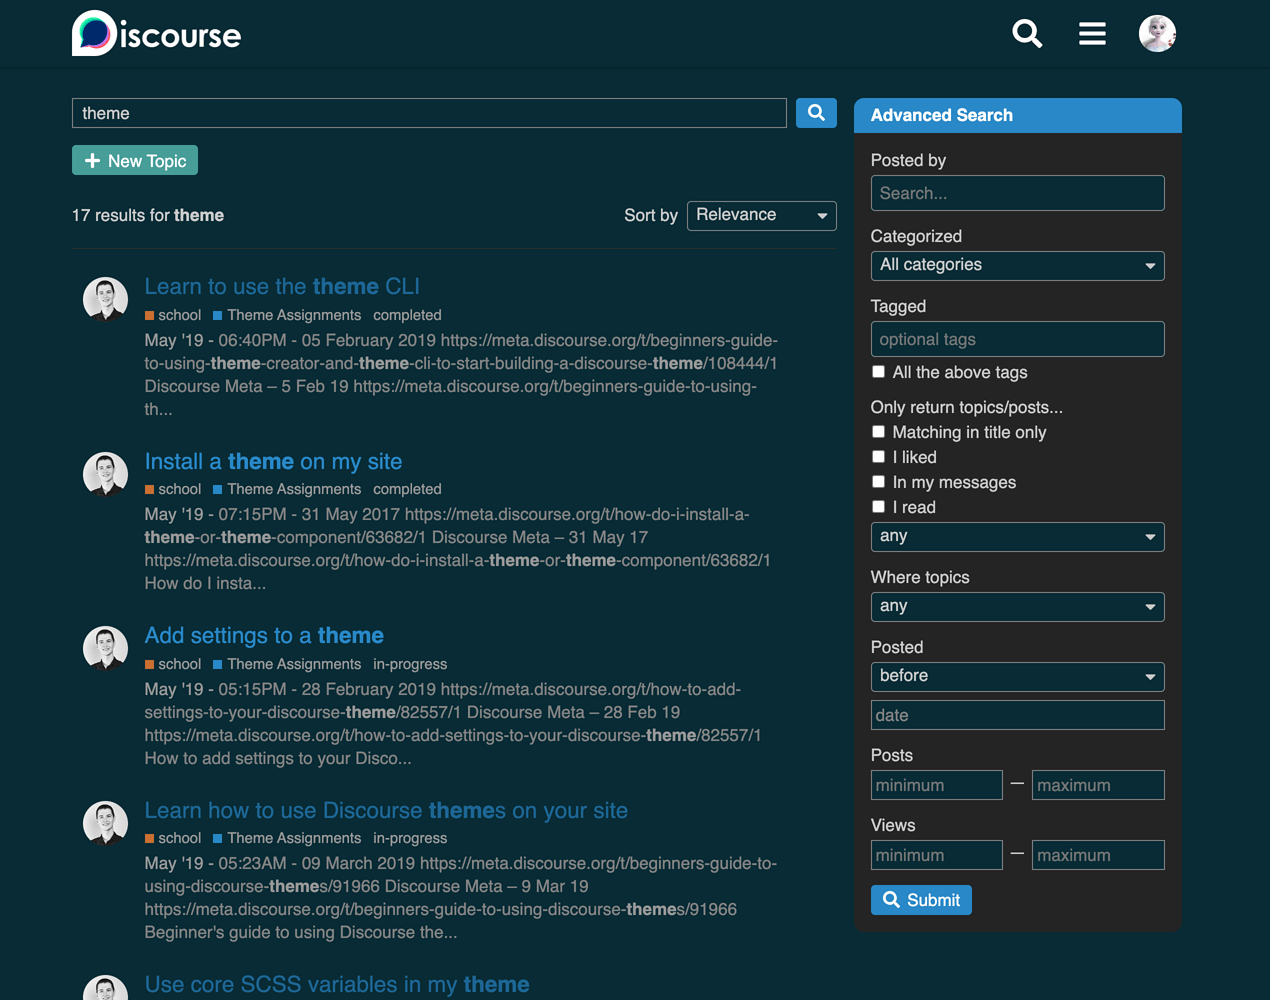The height and width of the screenshot is (1000, 1270).
Task: Open 'Learn to use the theme CLI' result
Action: tap(282, 287)
